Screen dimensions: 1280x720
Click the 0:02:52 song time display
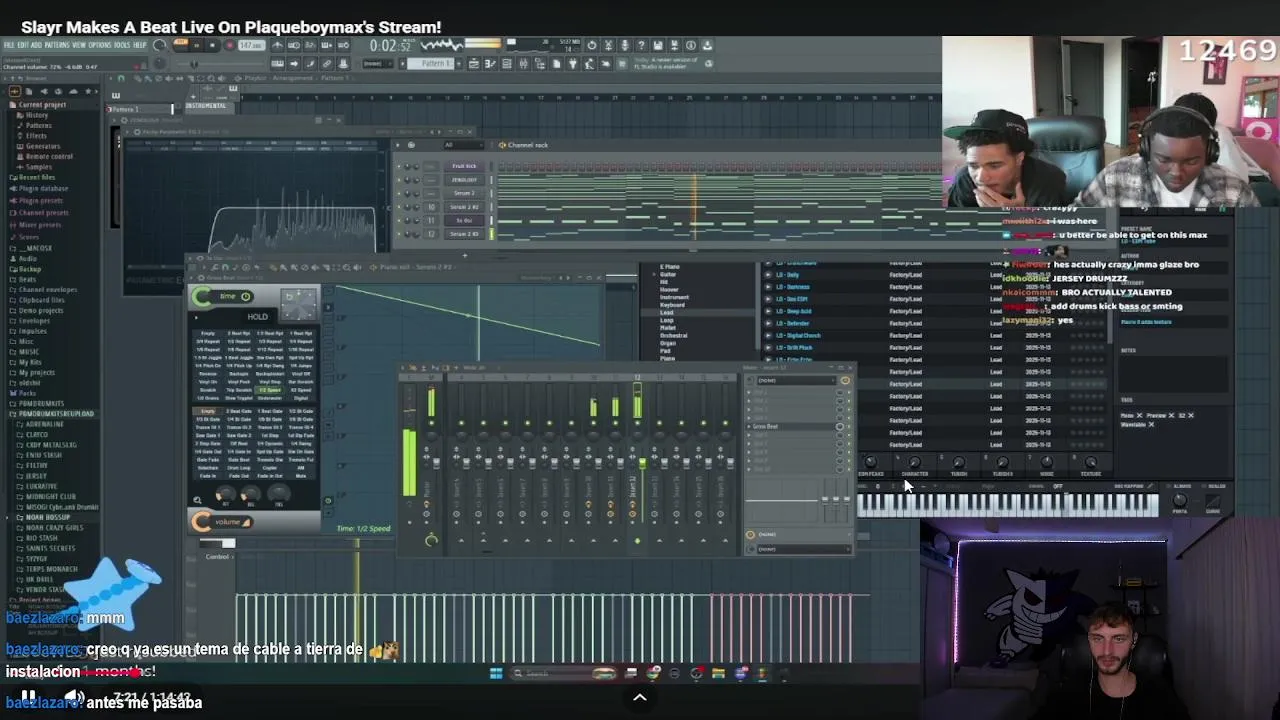[x=390, y=45]
